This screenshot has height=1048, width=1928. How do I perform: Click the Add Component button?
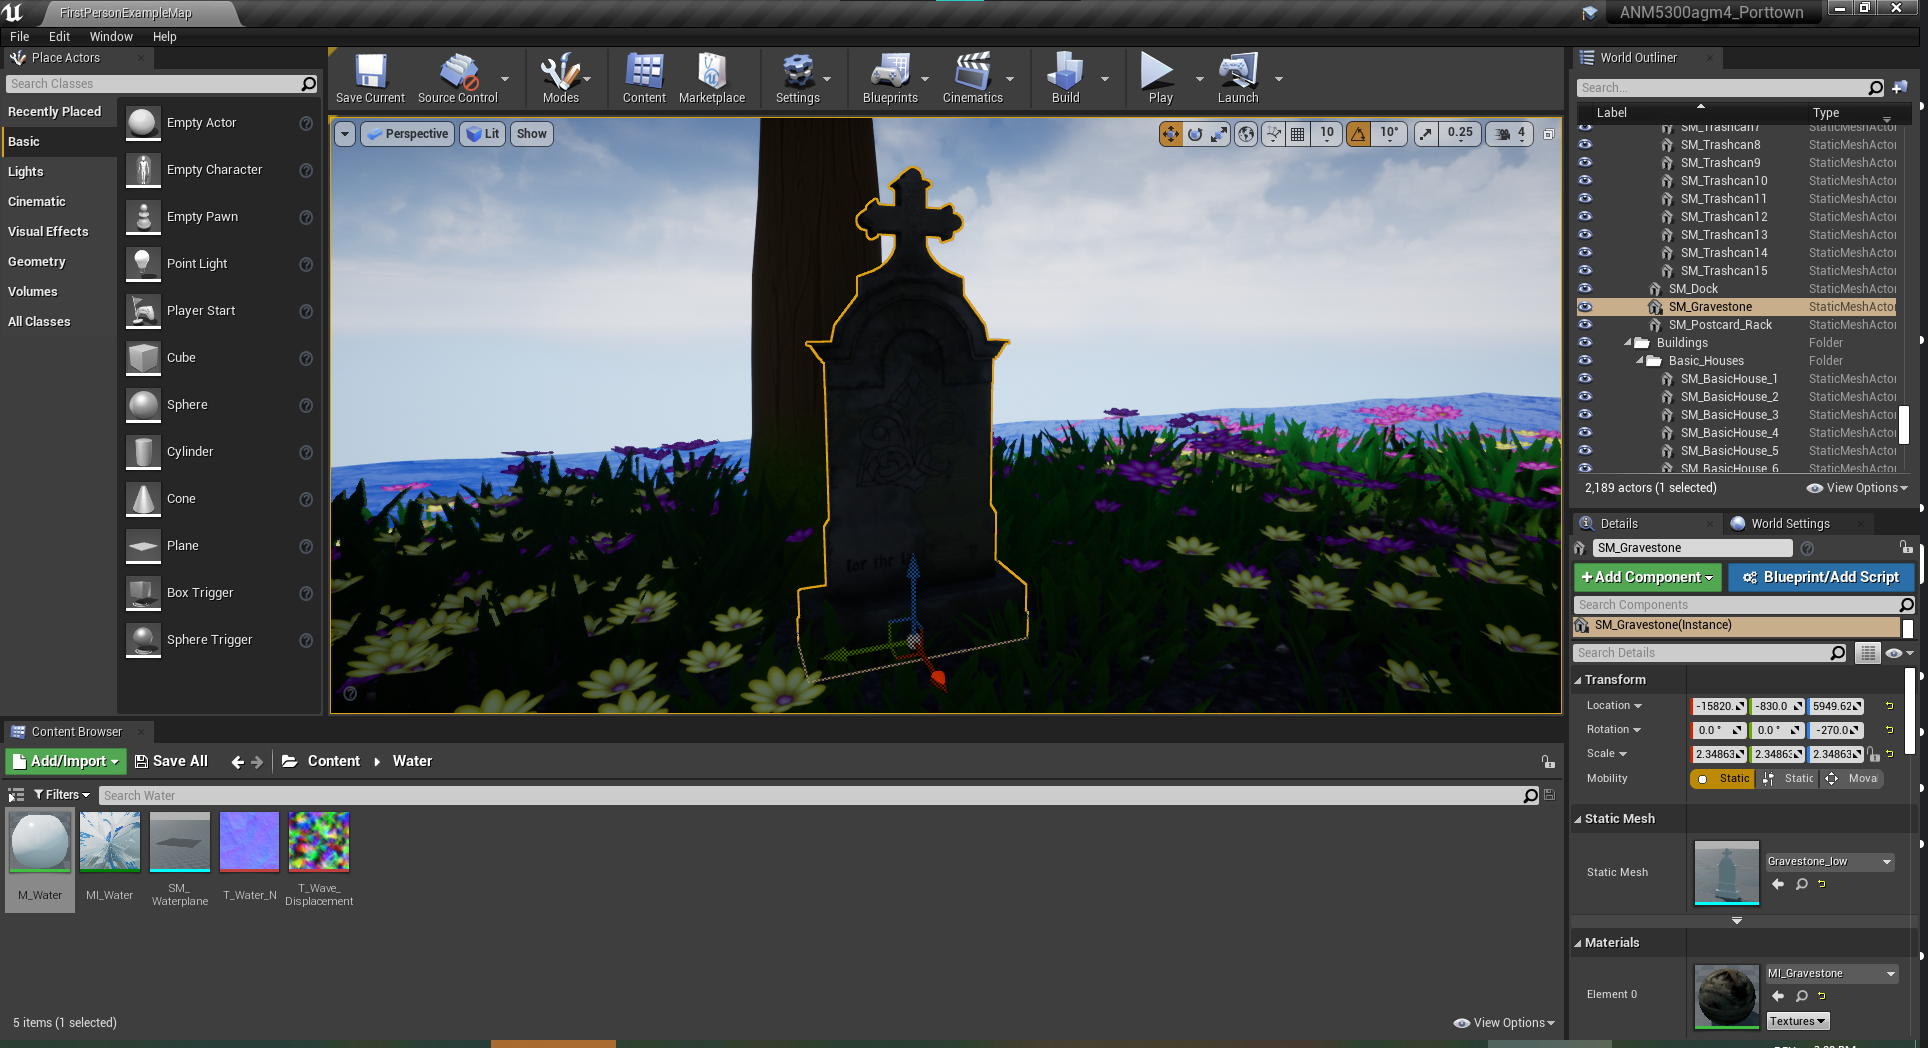(x=1647, y=578)
